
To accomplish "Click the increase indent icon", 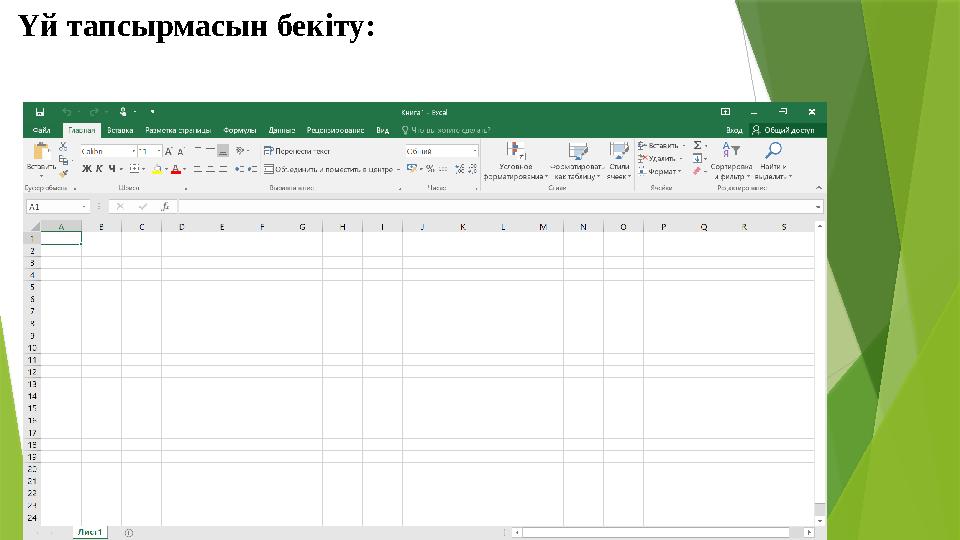I will click(x=252, y=169).
